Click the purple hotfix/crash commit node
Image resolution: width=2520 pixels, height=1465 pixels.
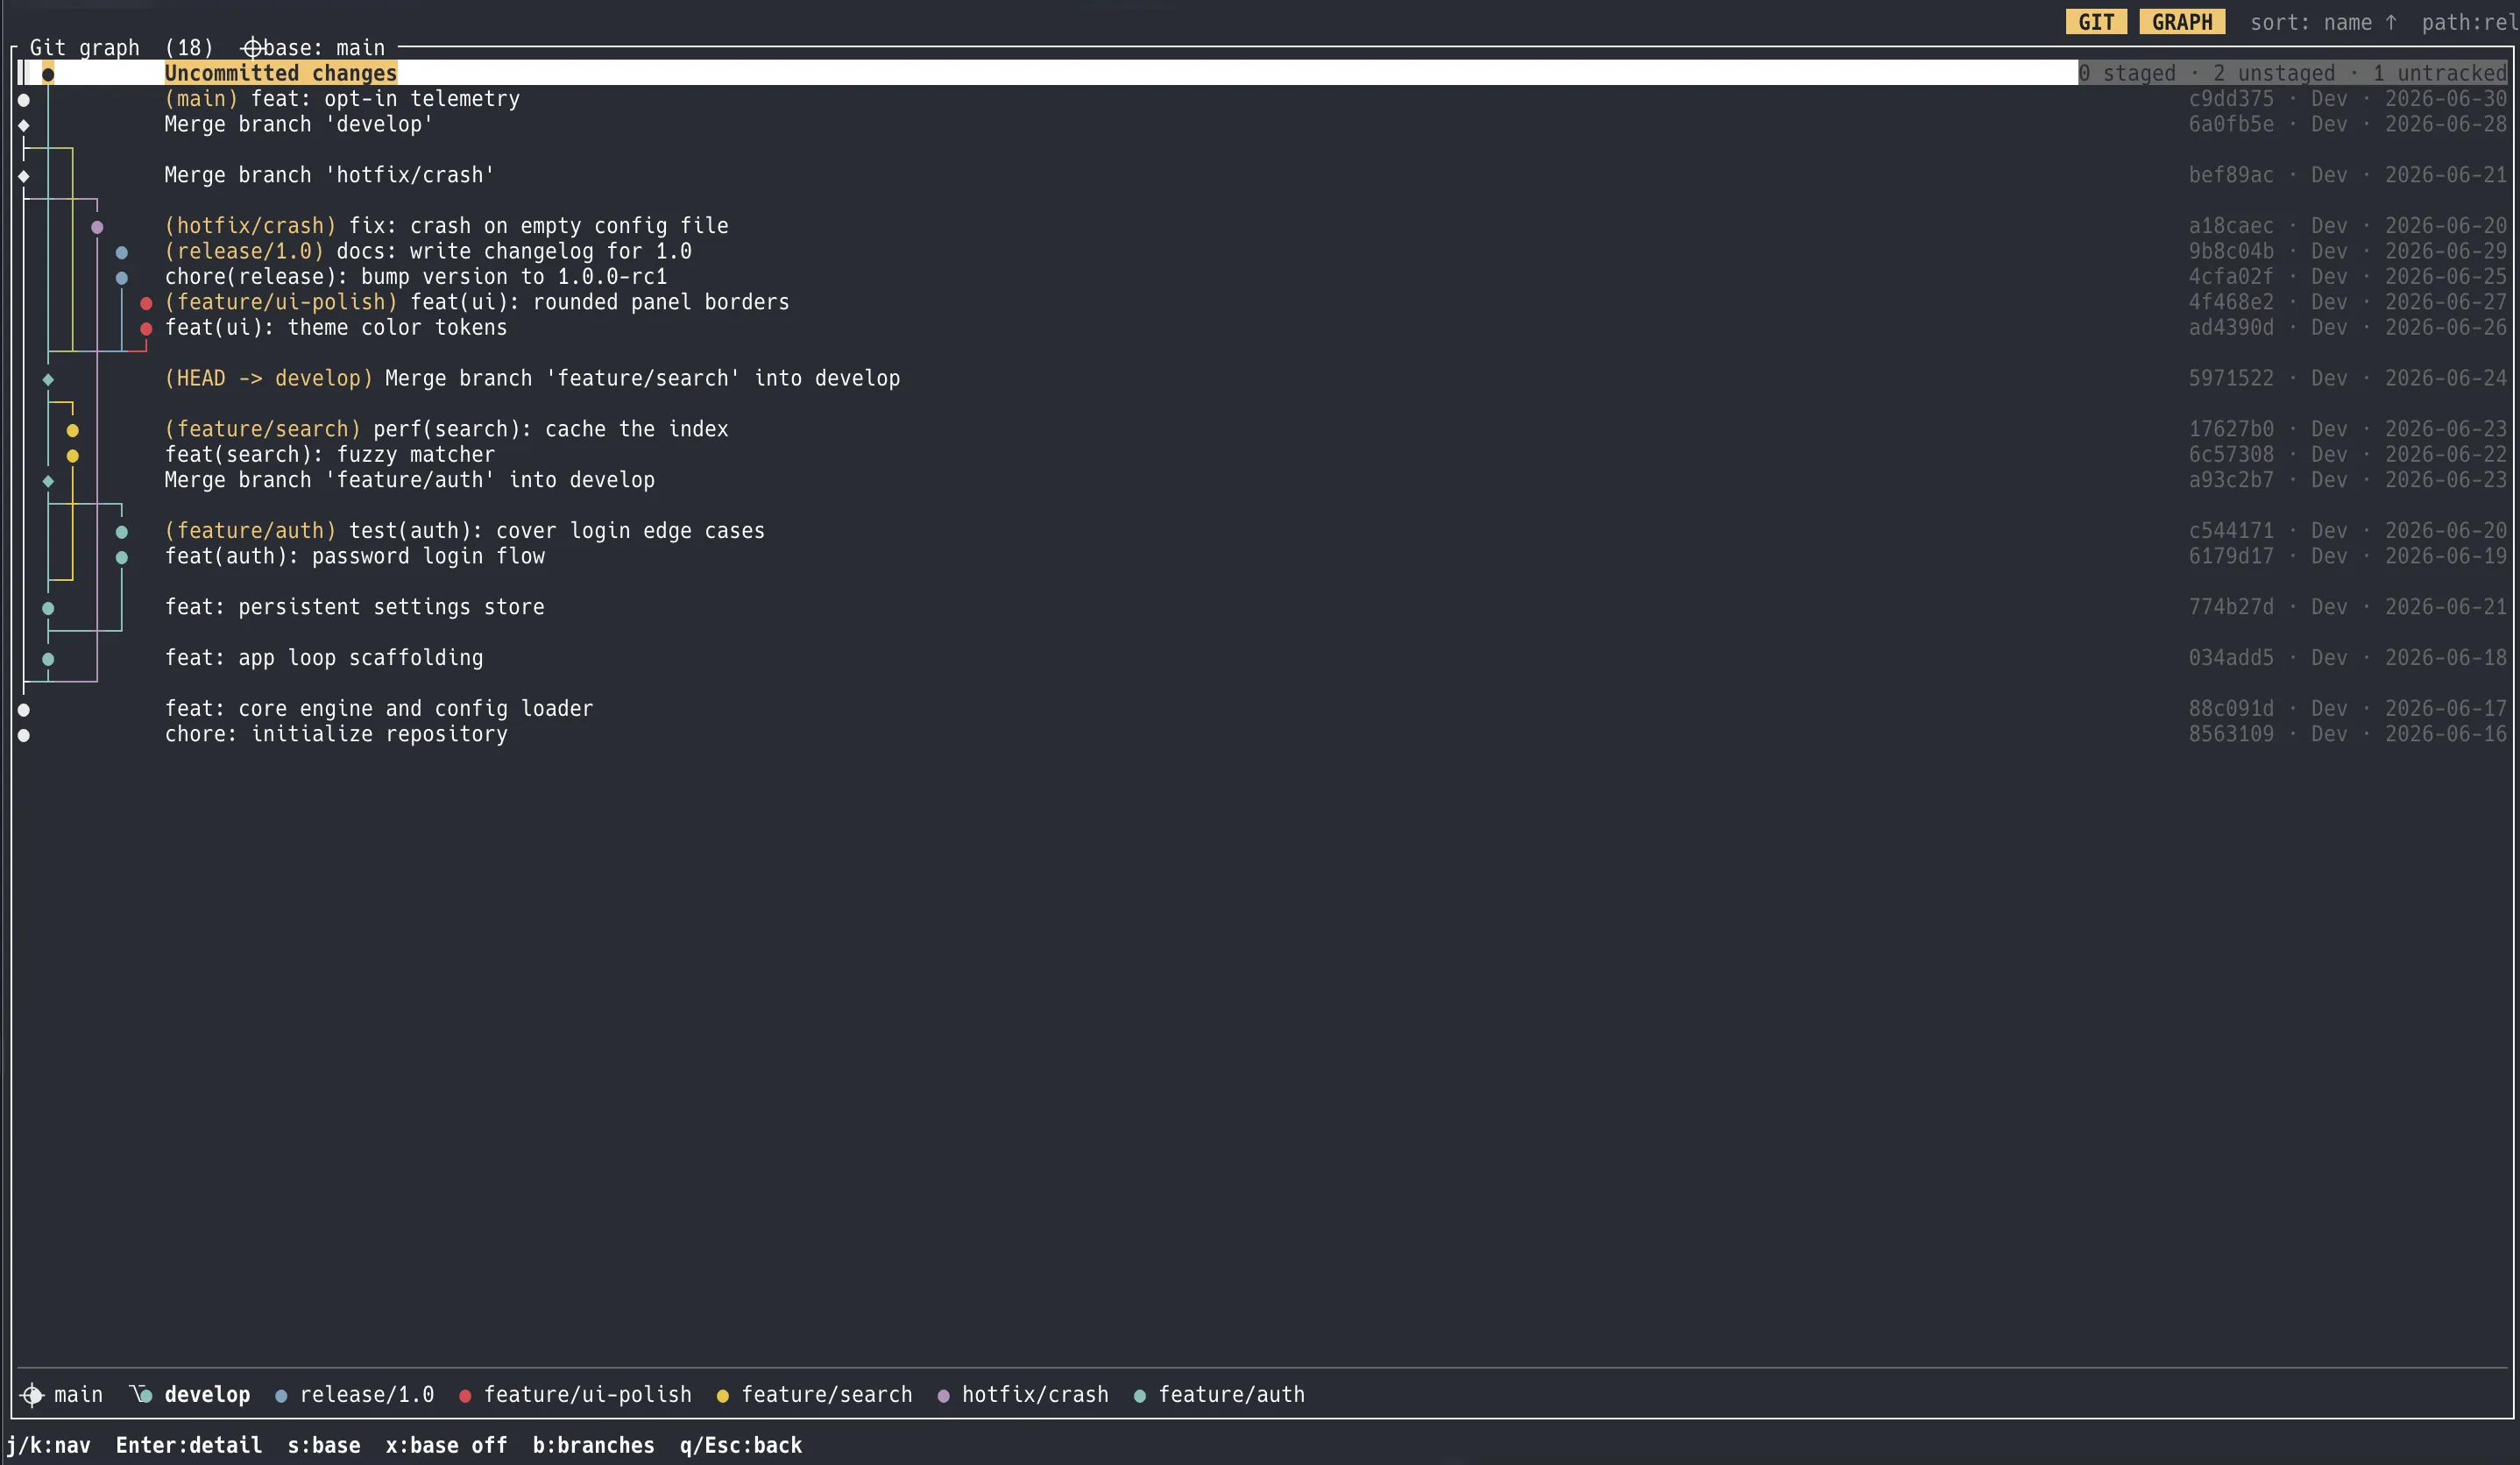click(97, 227)
